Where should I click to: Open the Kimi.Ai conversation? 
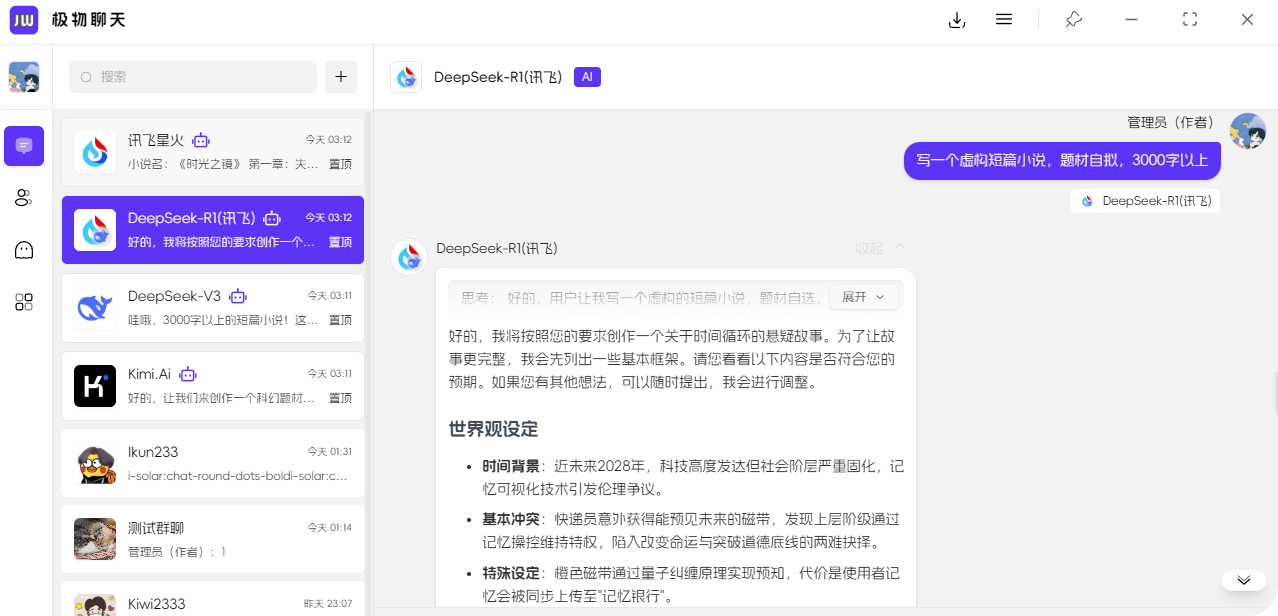(x=213, y=386)
